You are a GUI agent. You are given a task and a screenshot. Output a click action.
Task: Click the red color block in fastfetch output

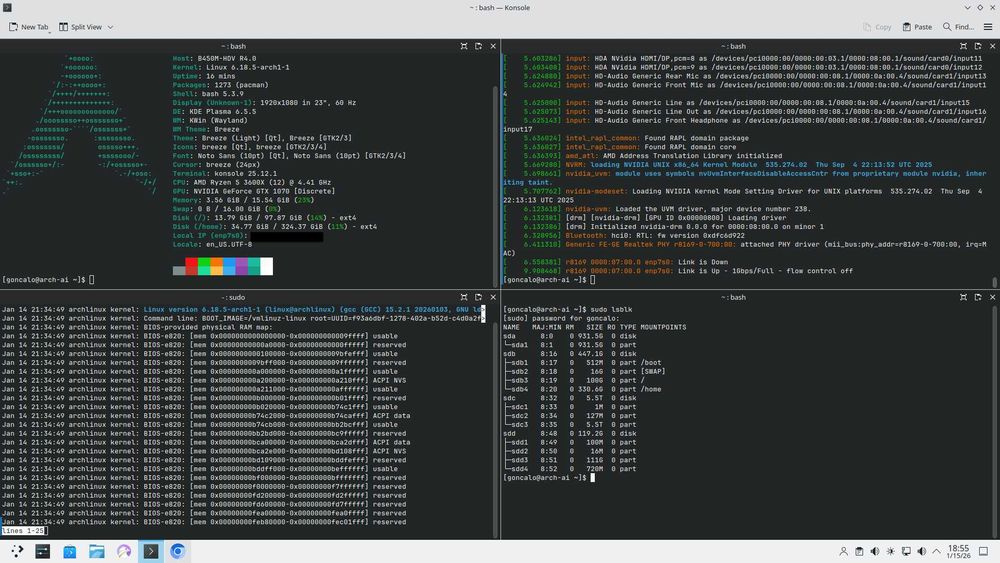point(192,266)
